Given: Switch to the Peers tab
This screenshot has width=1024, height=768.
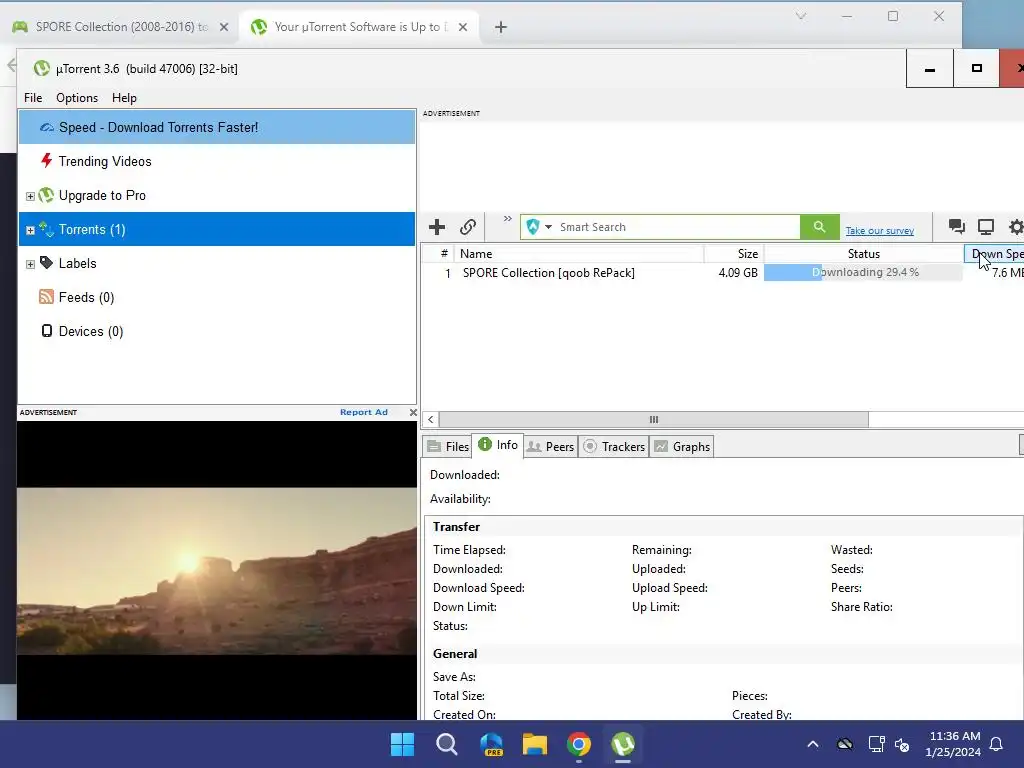Looking at the screenshot, I should (551, 447).
